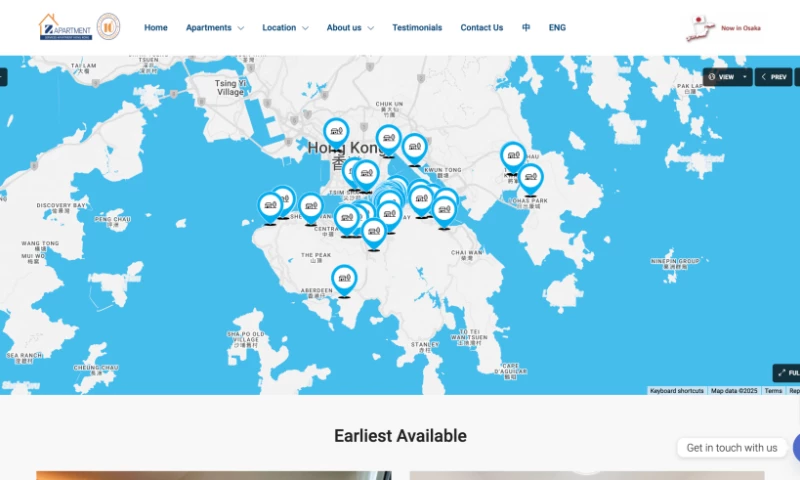Select the apartment marker near Aberdeen

pos(344,281)
